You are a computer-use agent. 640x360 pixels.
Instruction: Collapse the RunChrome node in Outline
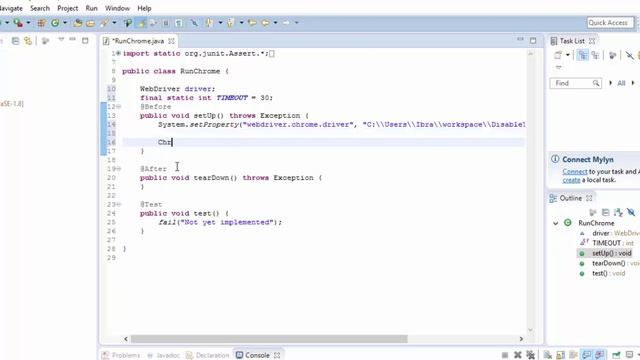pos(556,223)
